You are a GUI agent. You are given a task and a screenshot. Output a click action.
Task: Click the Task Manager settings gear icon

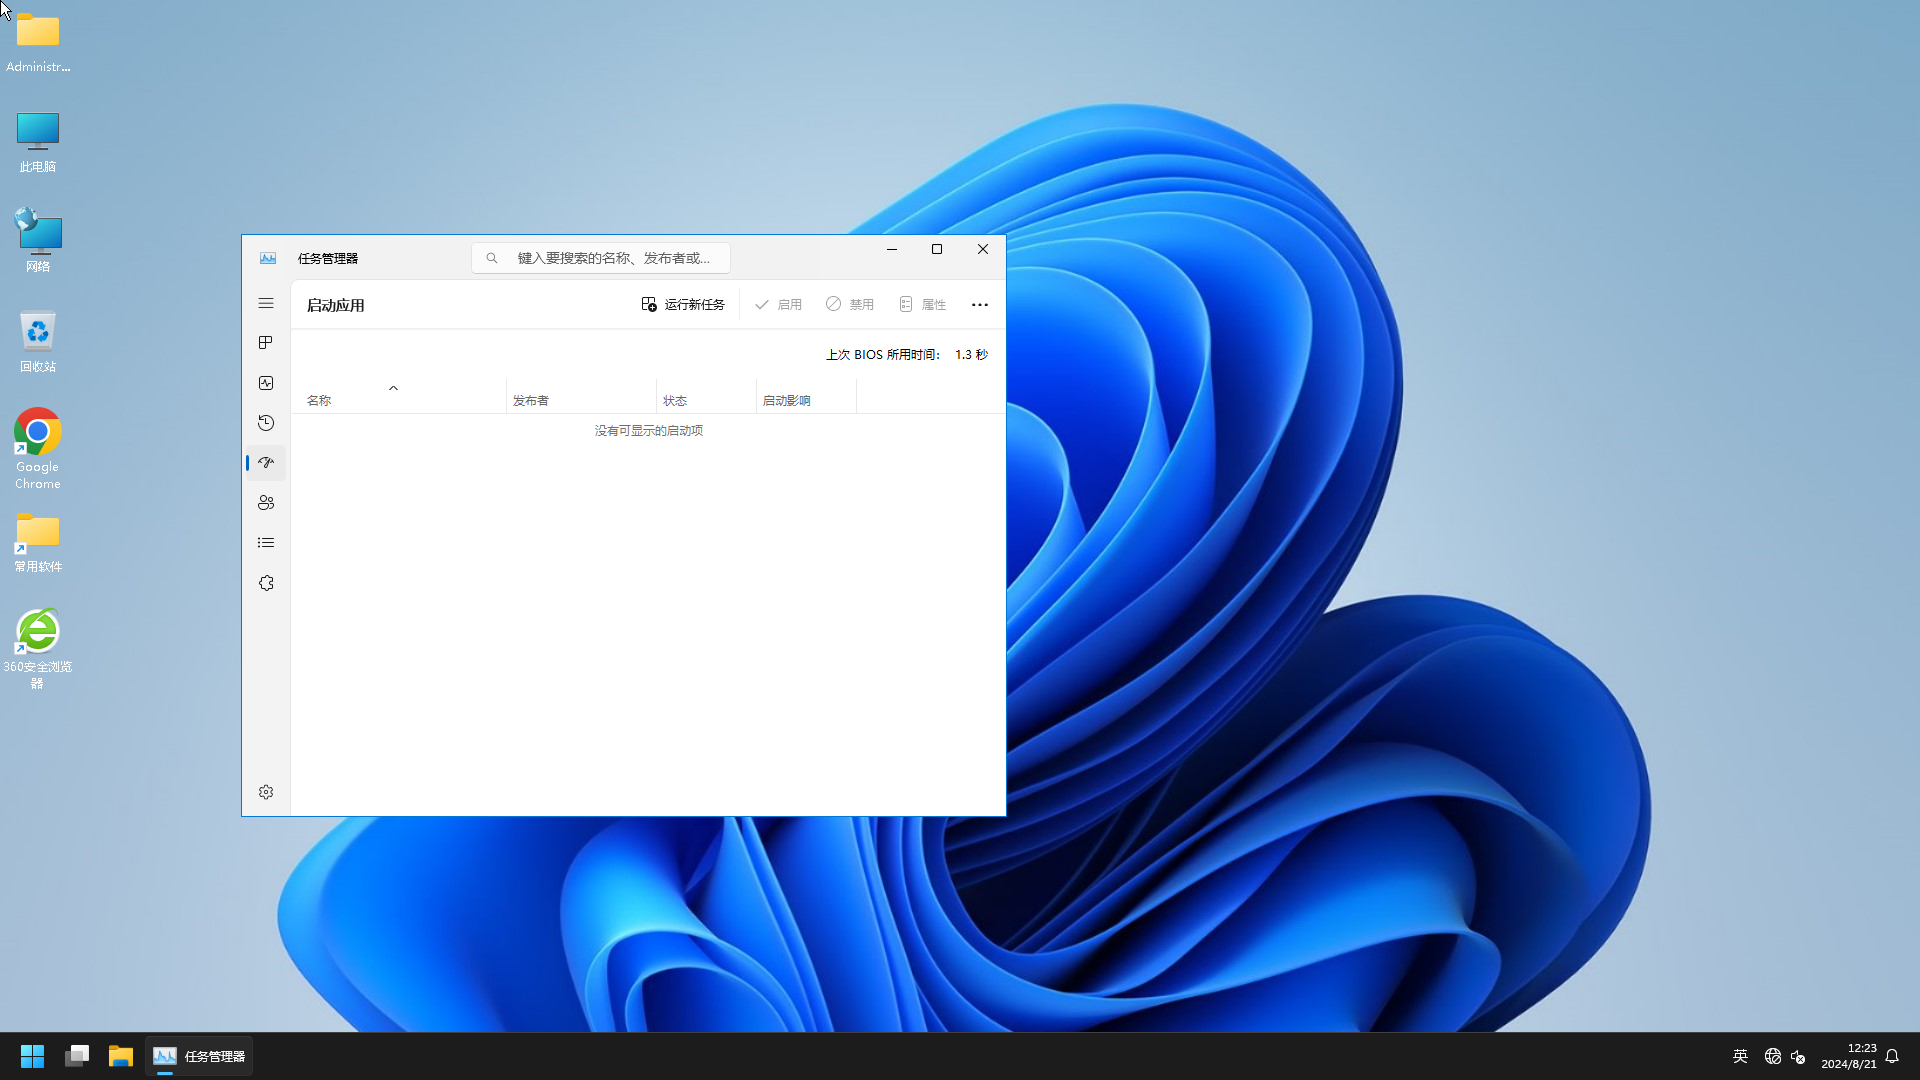(x=266, y=791)
